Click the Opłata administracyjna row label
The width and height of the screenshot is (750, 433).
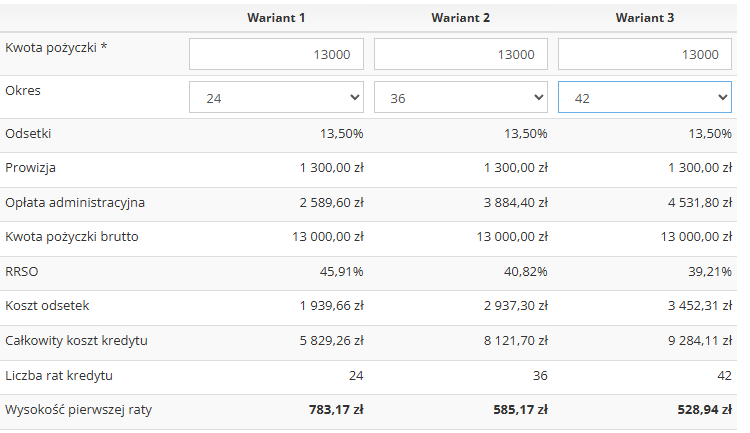[75, 202]
